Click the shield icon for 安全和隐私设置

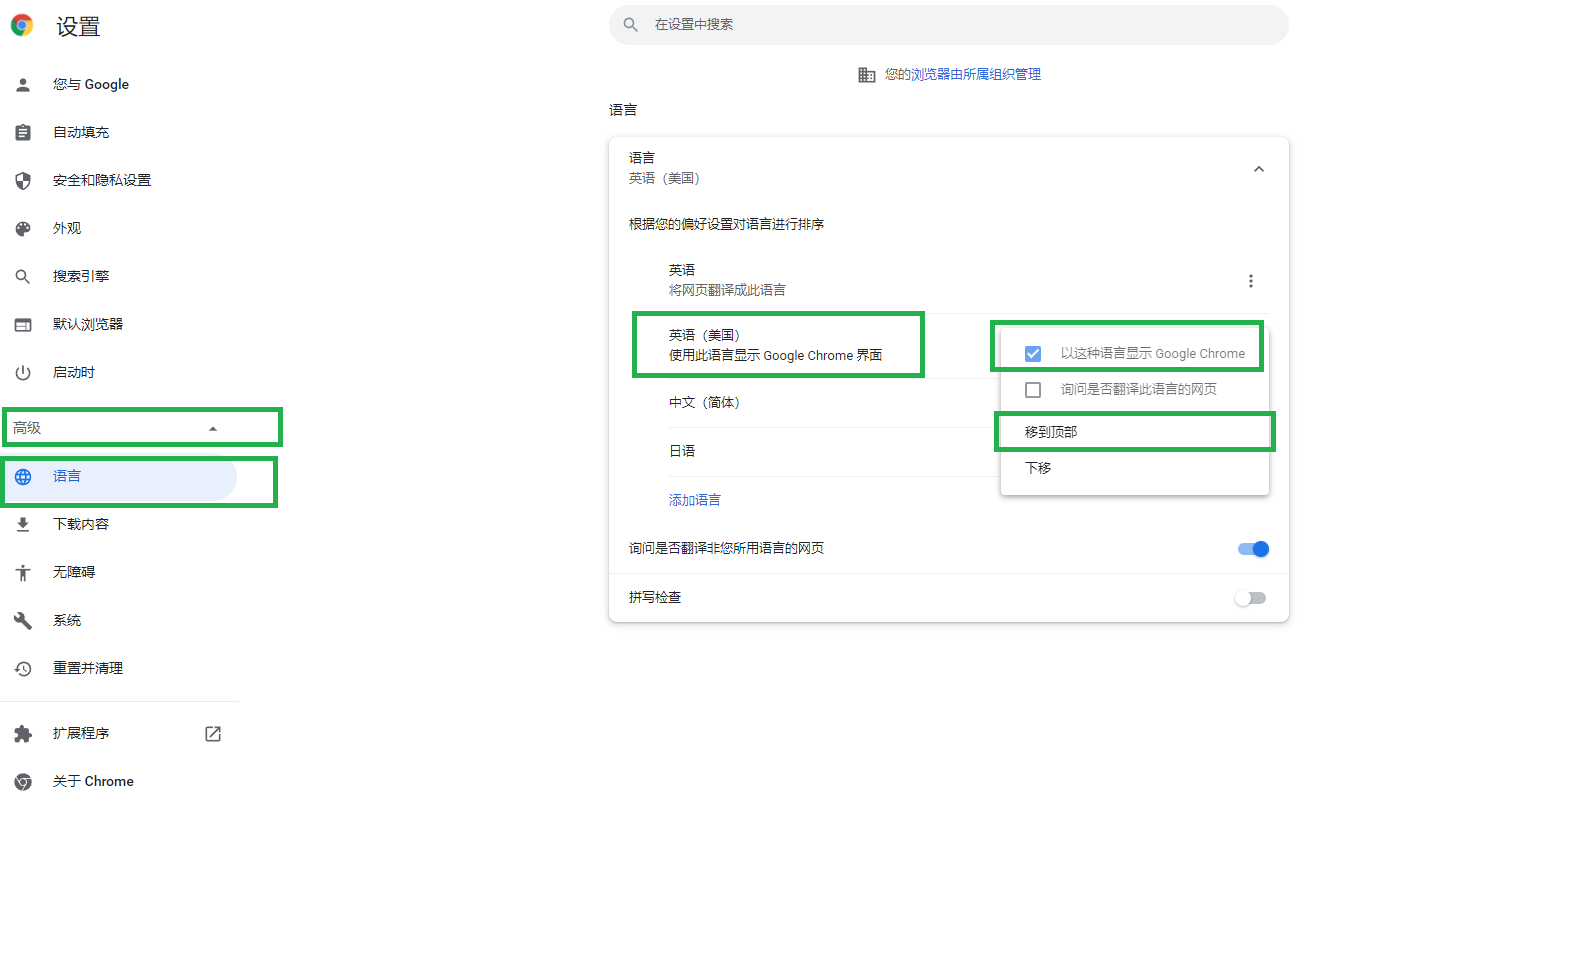[23, 181]
